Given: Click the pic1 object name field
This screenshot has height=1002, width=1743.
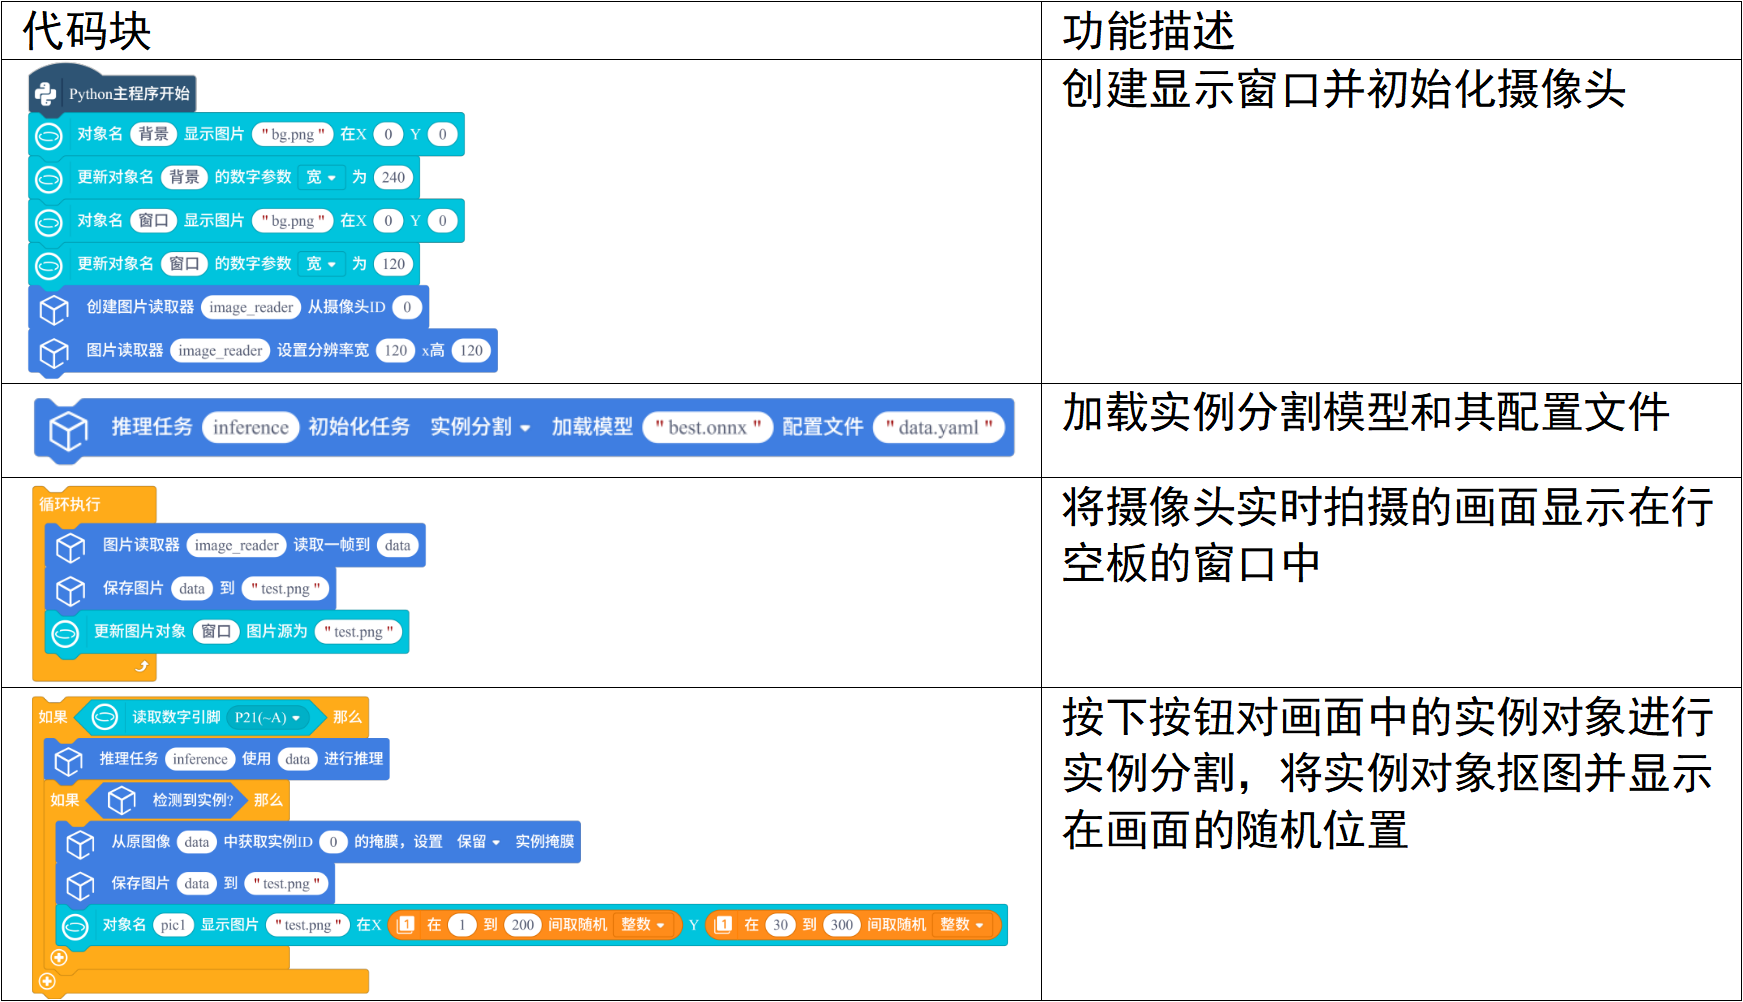Looking at the screenshot, I should pyautogui.click(x=173, y=926).
